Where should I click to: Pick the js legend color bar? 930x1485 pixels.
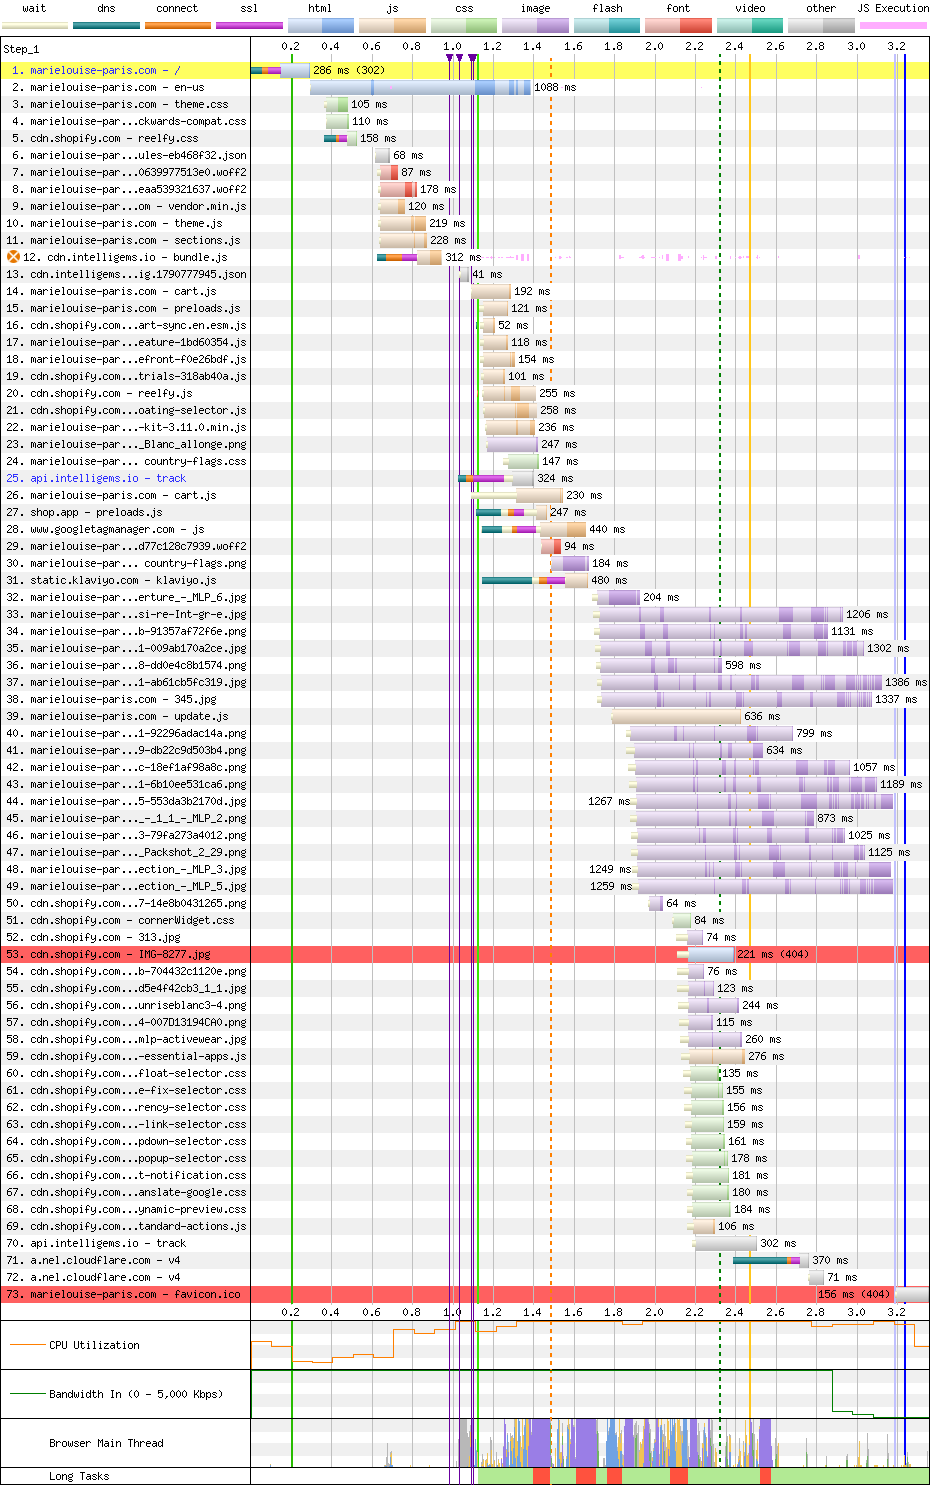392,25
